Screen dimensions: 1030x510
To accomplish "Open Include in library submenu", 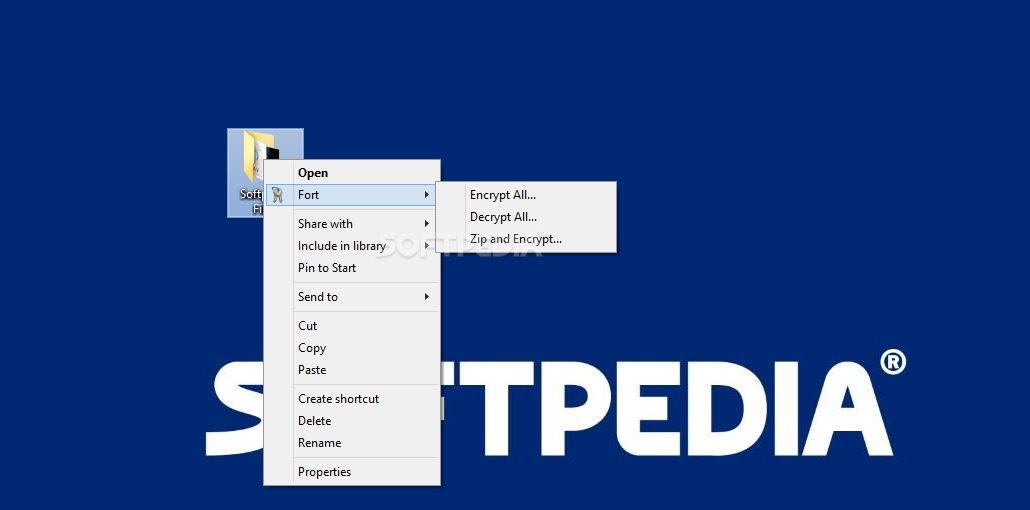I will coord(351,246).
